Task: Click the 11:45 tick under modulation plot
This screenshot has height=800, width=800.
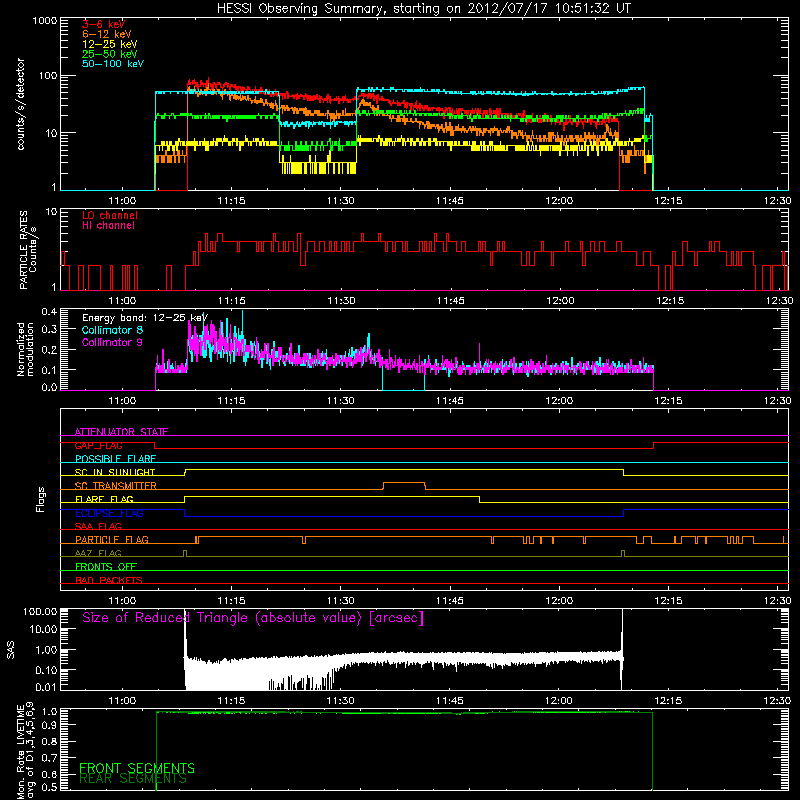Action: [450, 401]
